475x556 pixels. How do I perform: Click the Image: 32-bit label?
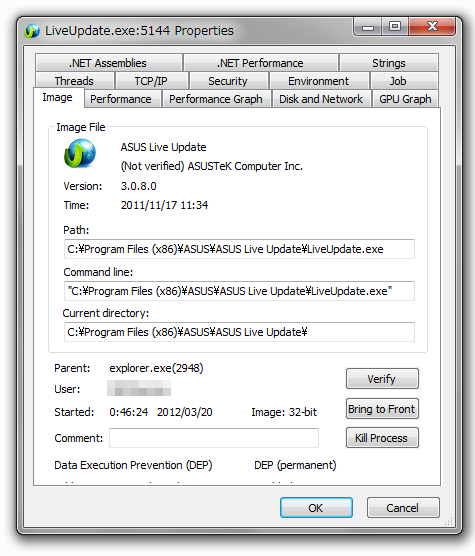(x=284, y=412)
